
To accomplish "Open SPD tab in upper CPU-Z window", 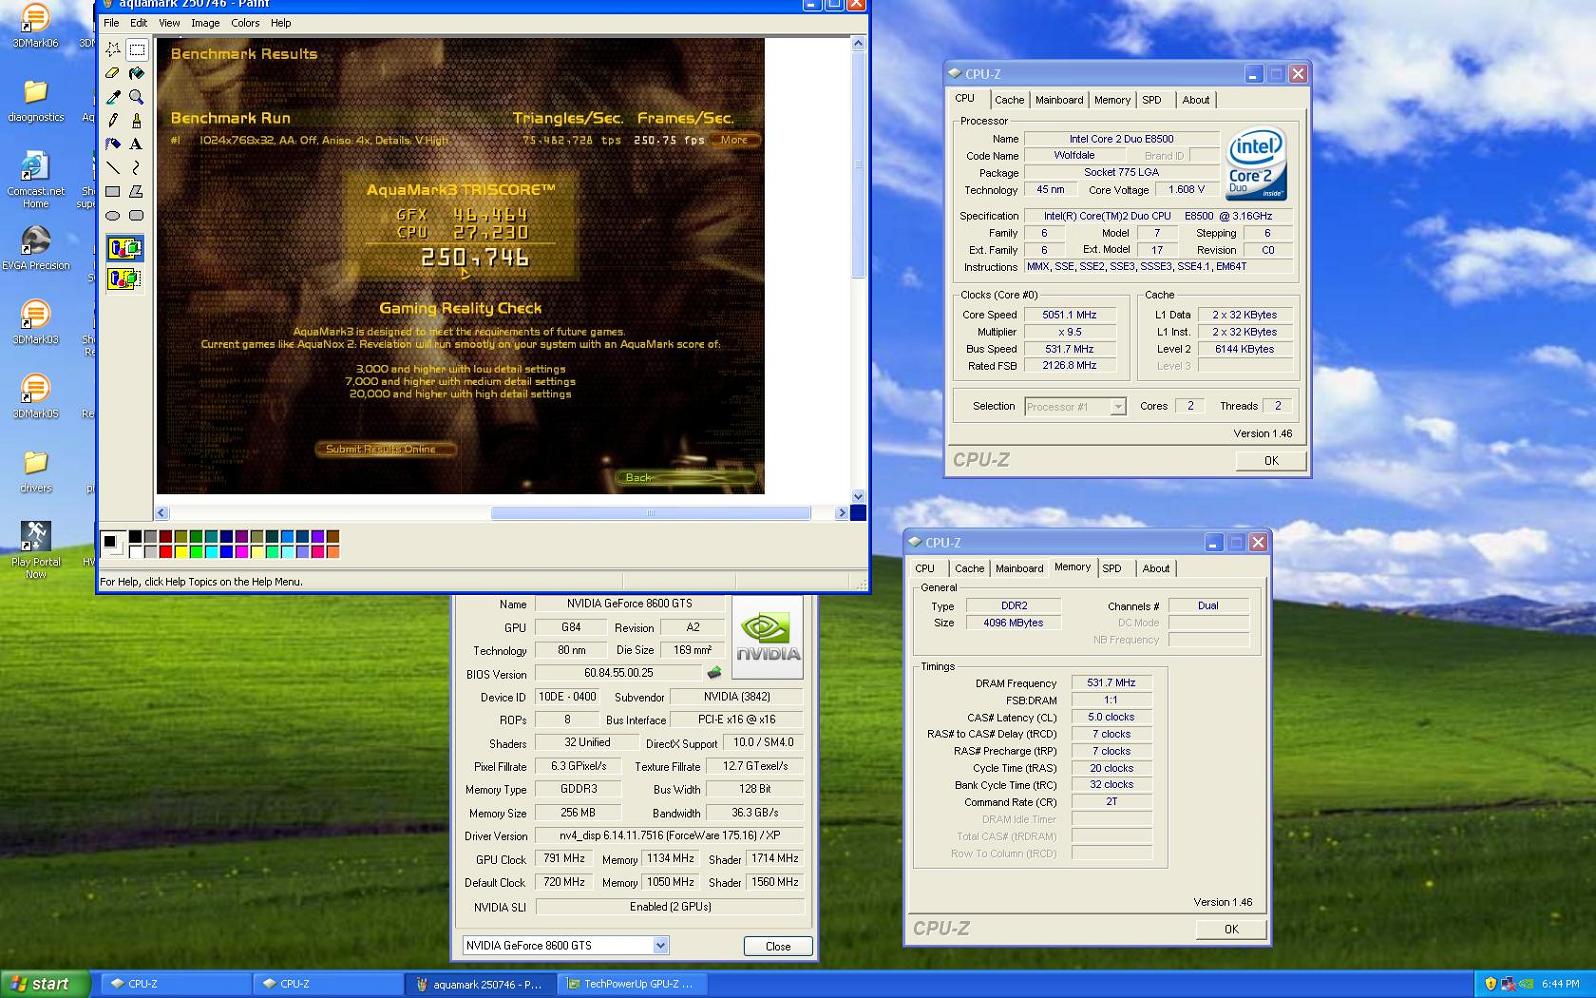I will pyautogui.click(x=1152, y=100).
